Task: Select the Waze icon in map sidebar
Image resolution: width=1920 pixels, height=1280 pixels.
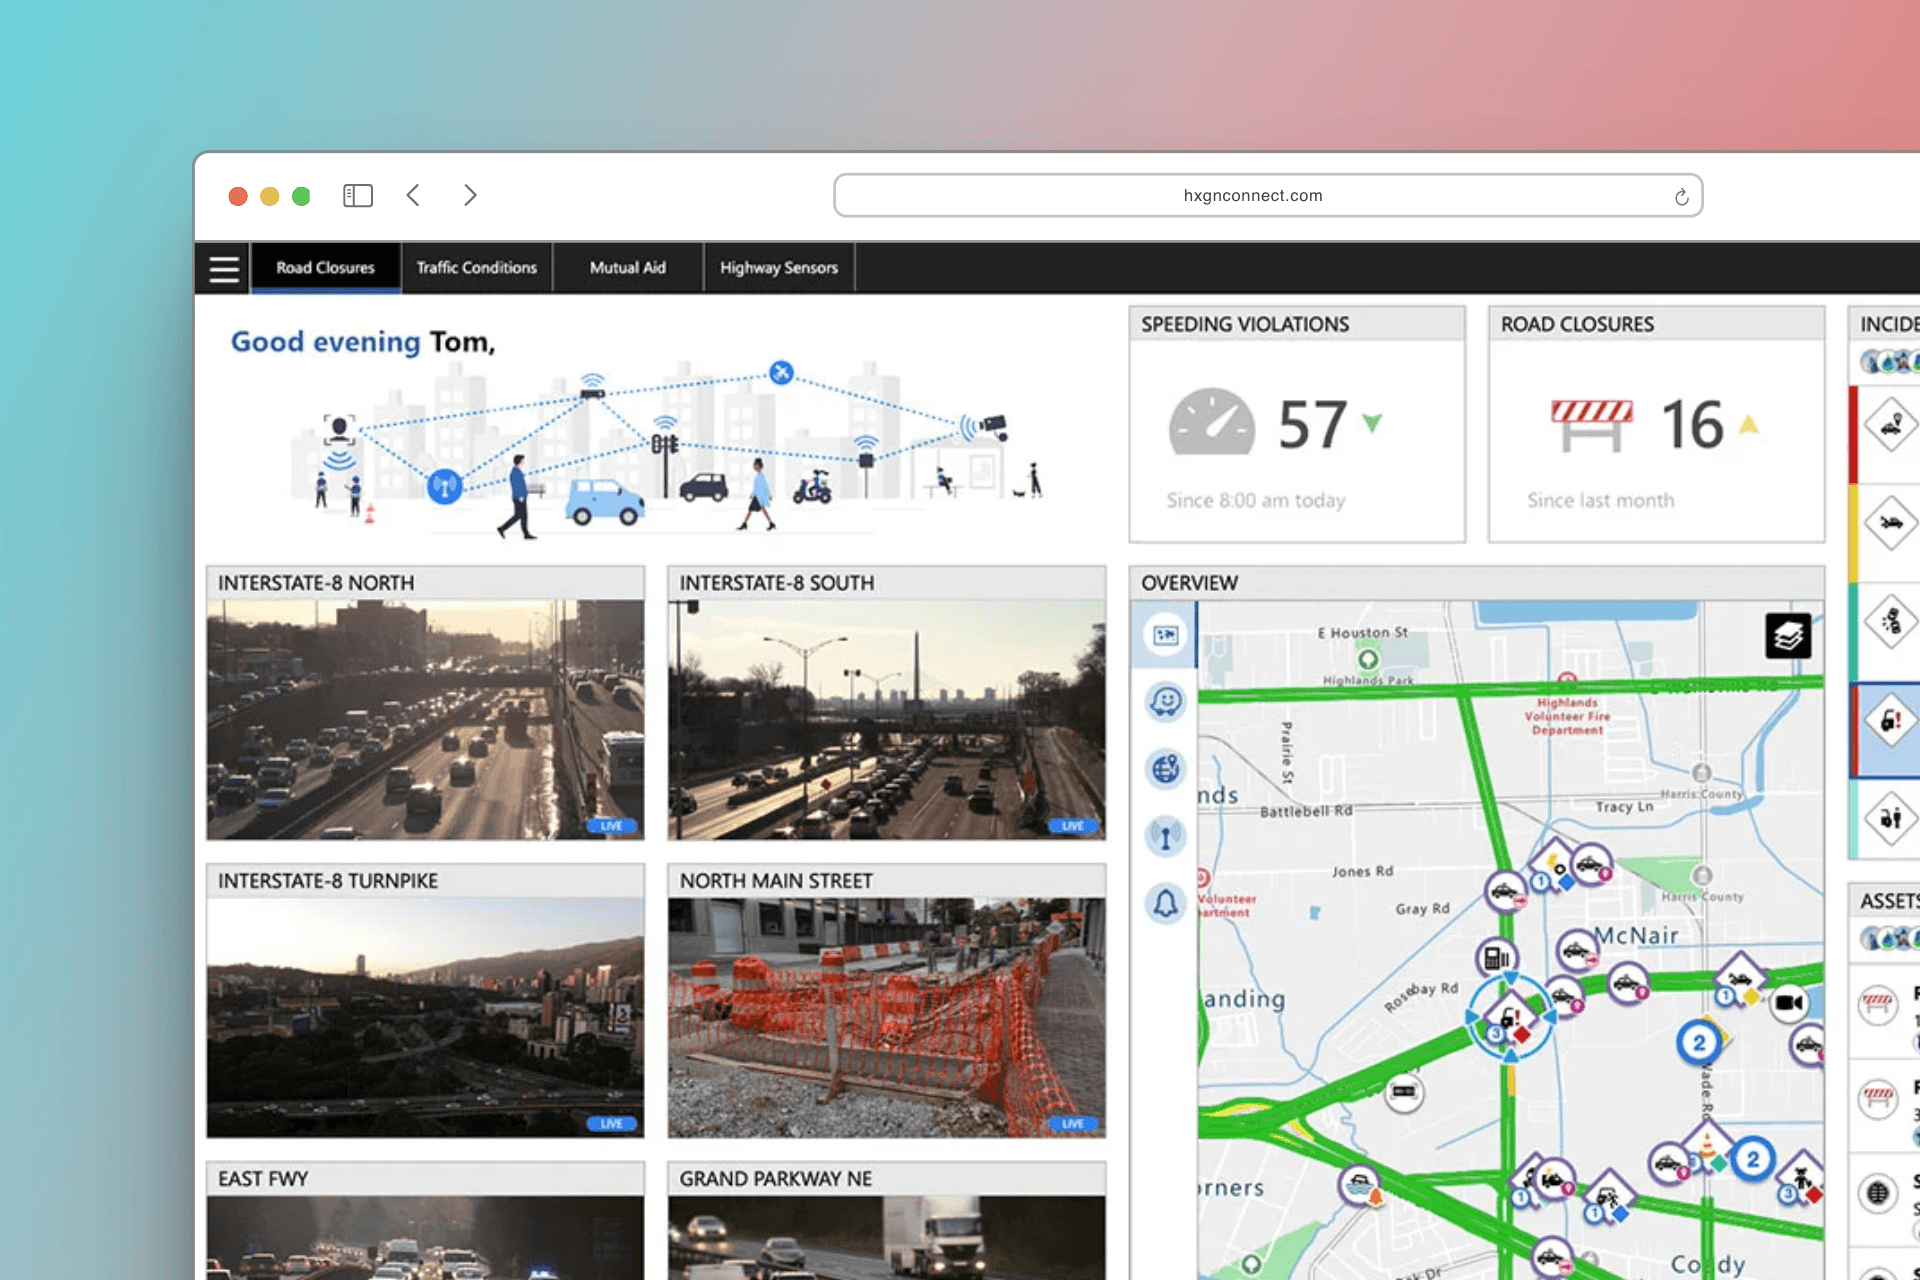Action: (x=1166, y=702)
